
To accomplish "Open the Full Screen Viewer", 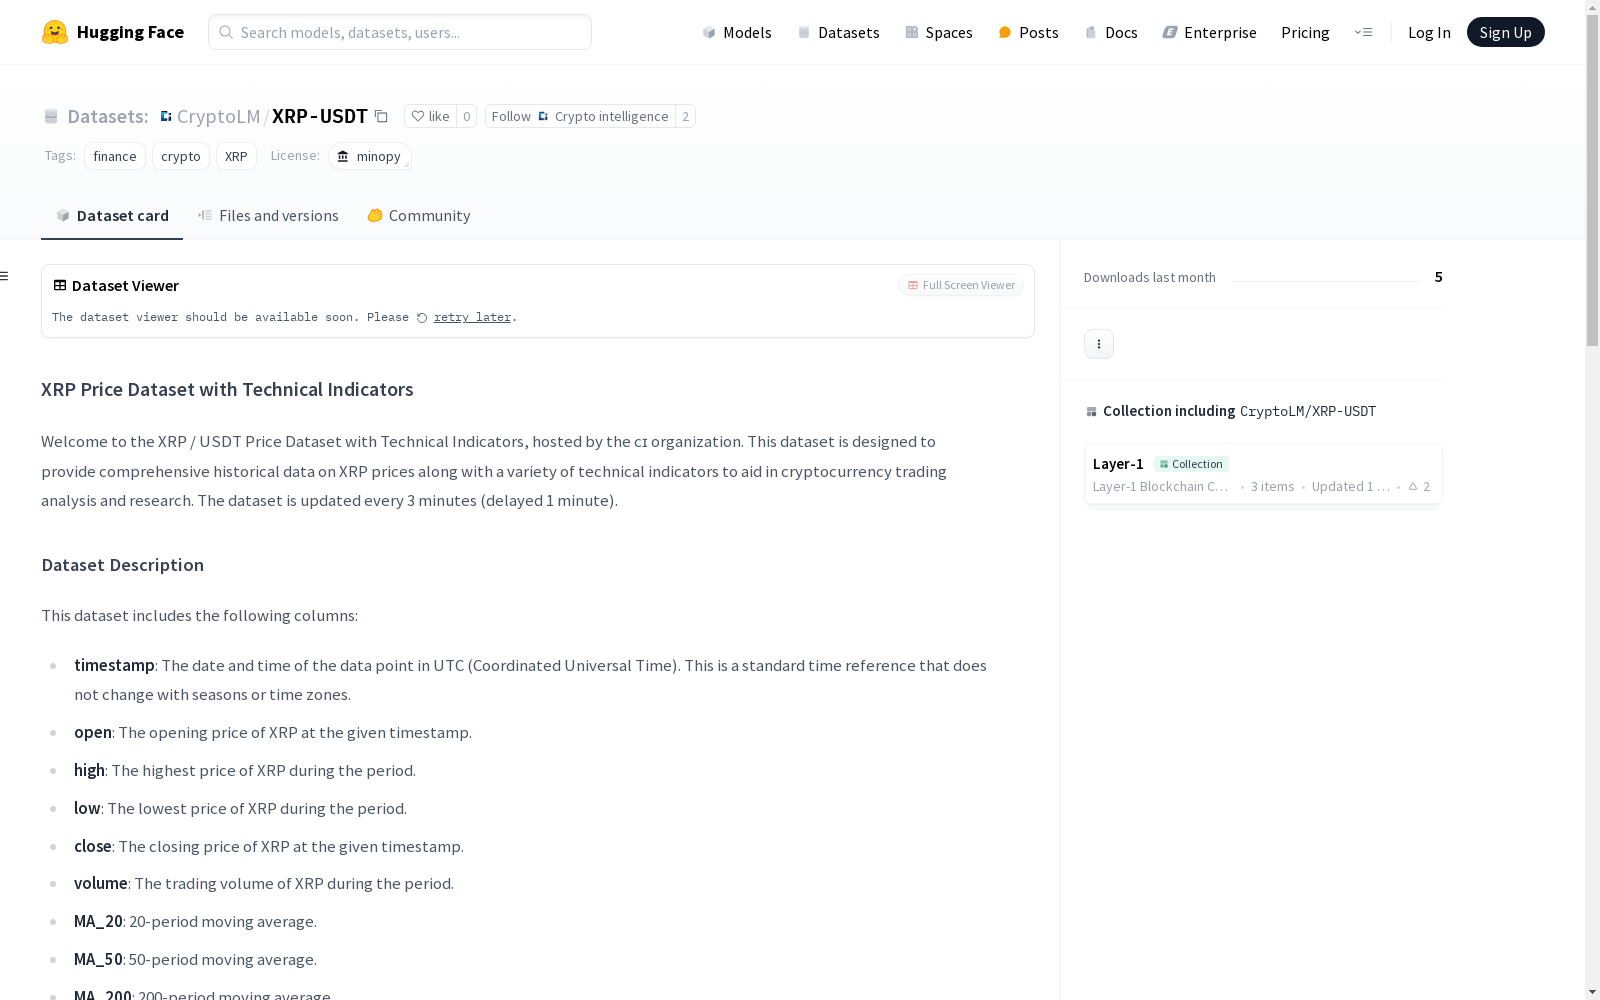I will point(960,285).
